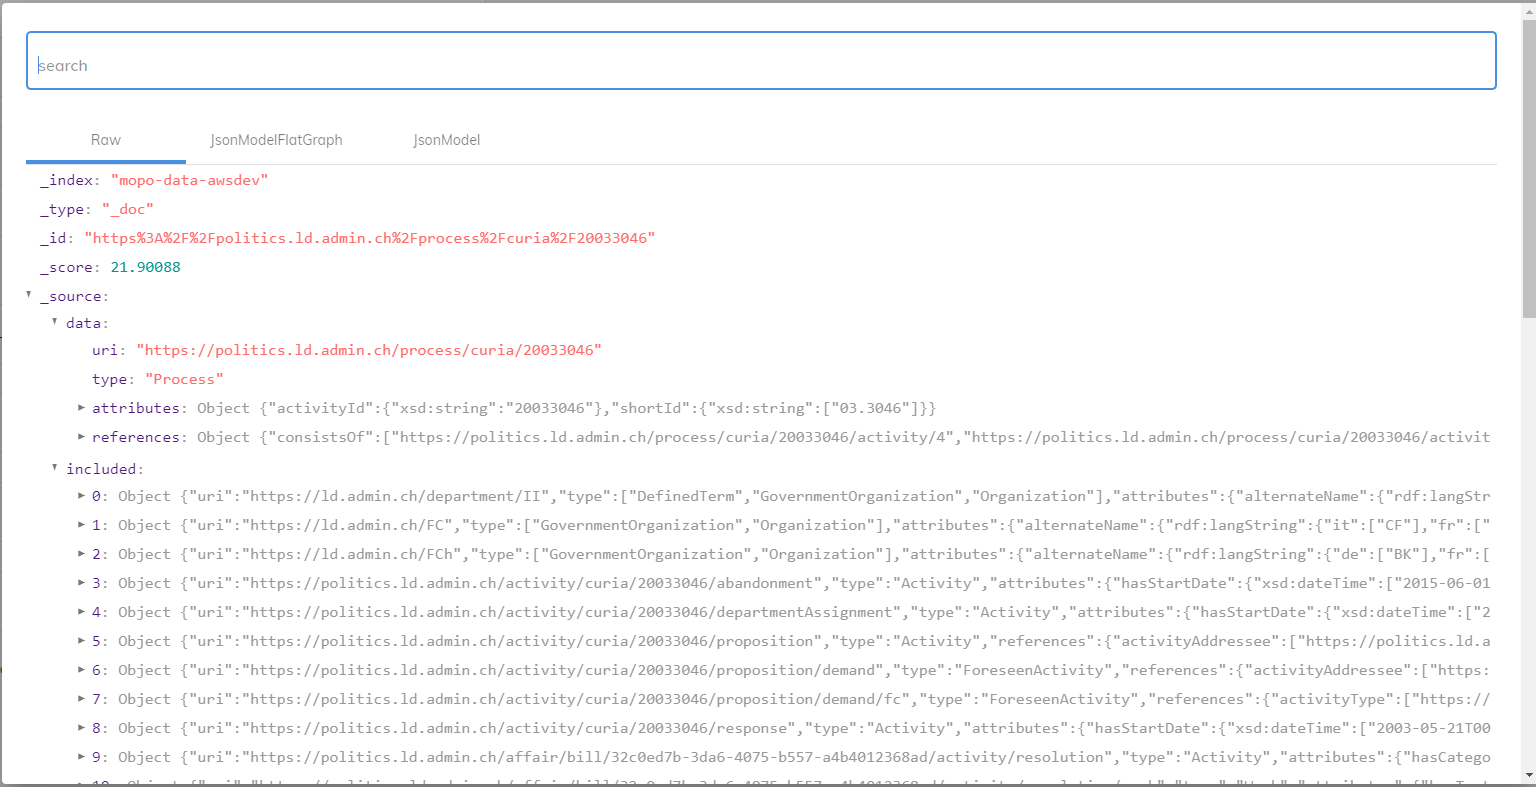This screenshot has height=787, width=1536.
Task: Click the scrollbar up arrow
Action: pos(1528,10)
